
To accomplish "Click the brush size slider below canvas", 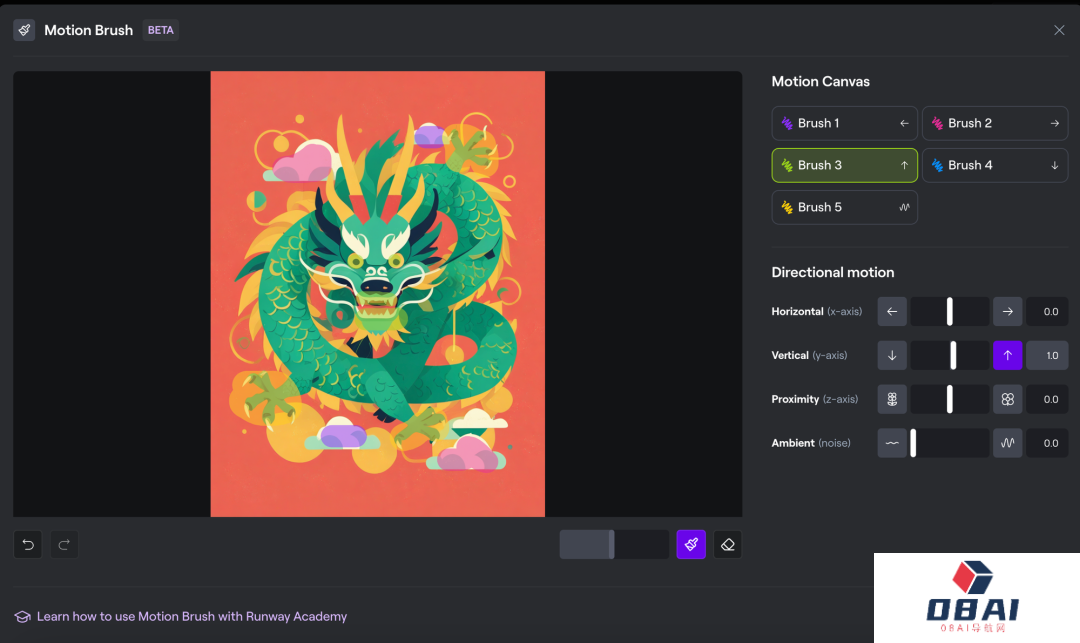I will [x=614, y=545].
